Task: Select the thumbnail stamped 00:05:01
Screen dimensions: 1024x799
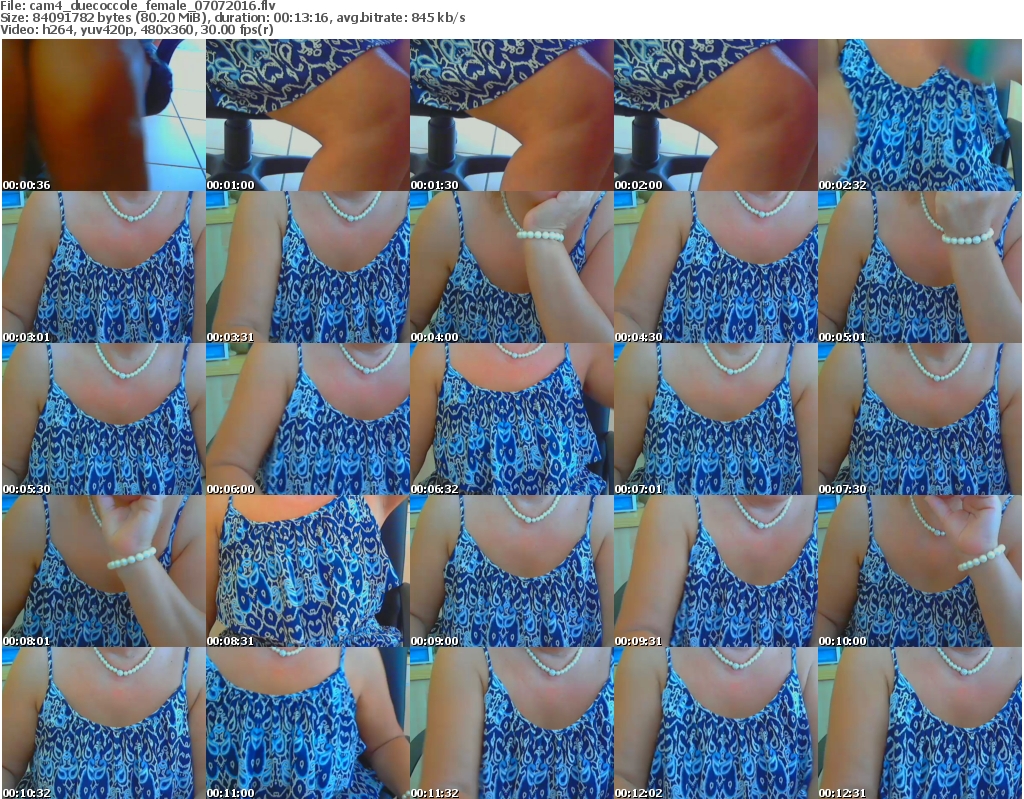Action: pyautogui.click(x=920, y=267)
